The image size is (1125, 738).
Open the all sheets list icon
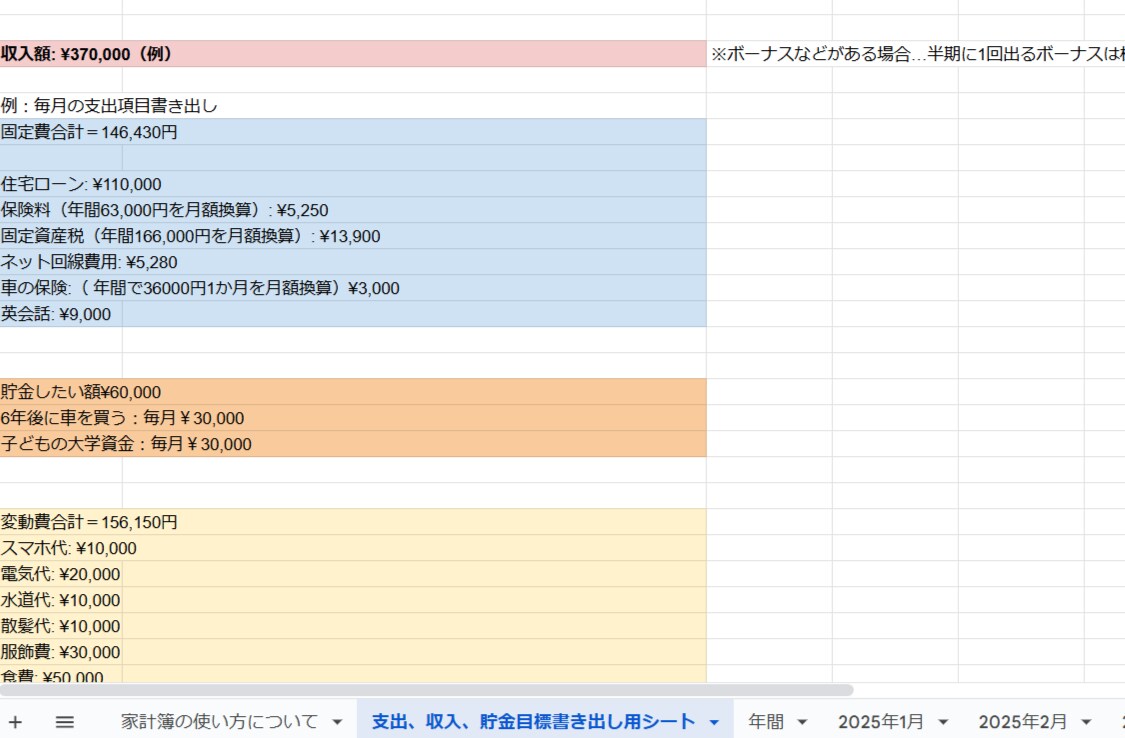(65, 722)
